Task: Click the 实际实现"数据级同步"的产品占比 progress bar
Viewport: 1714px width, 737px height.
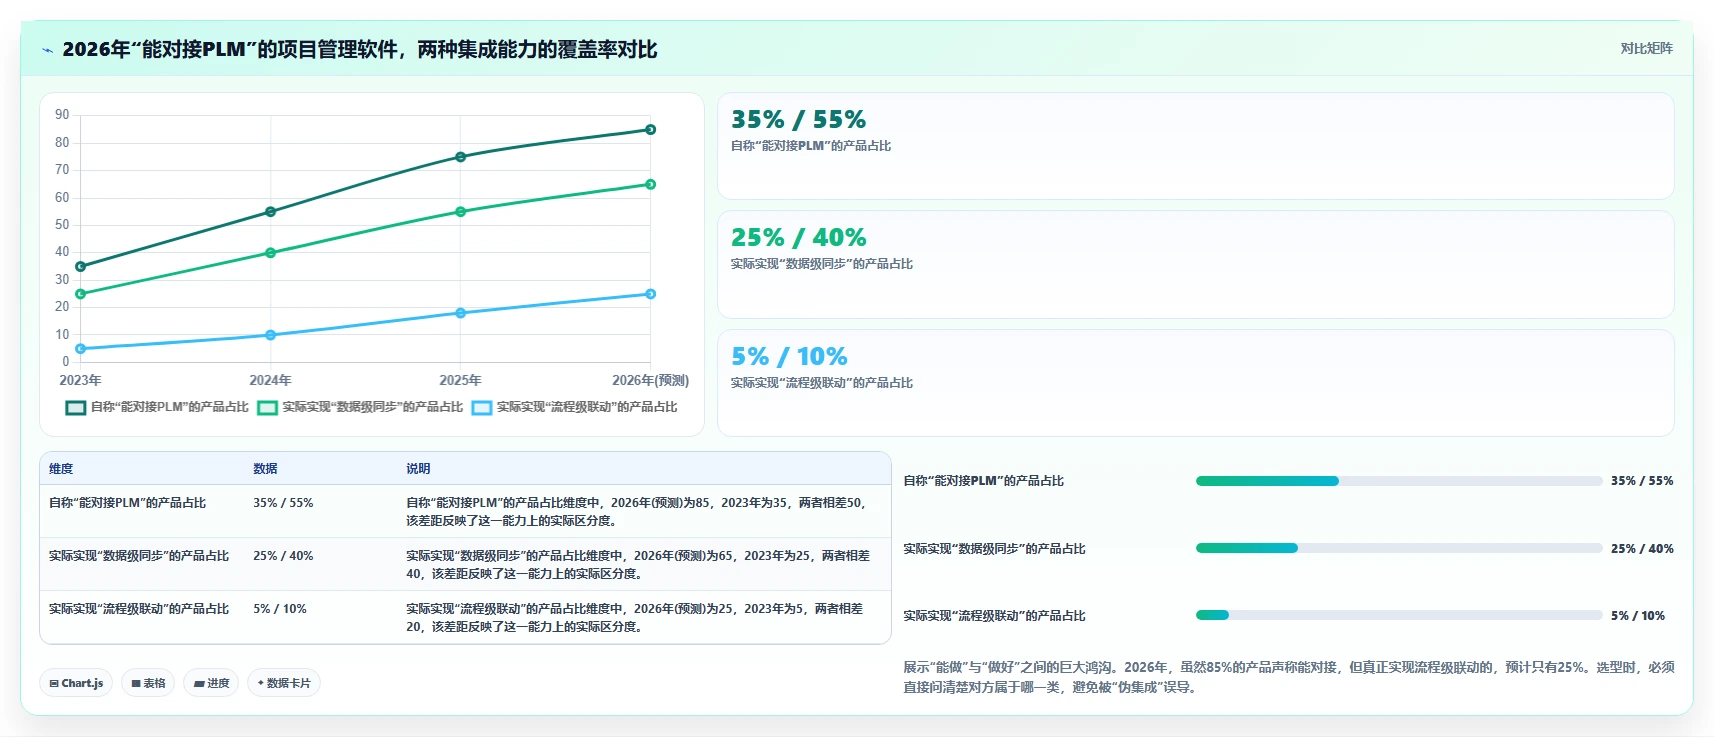Action: click(1399, 548)
